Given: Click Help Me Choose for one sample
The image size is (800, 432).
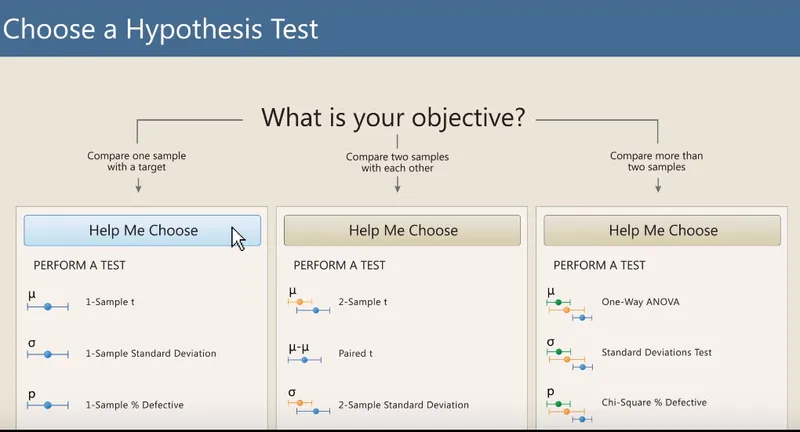Looking at the screenshot, I should point(142,231).
